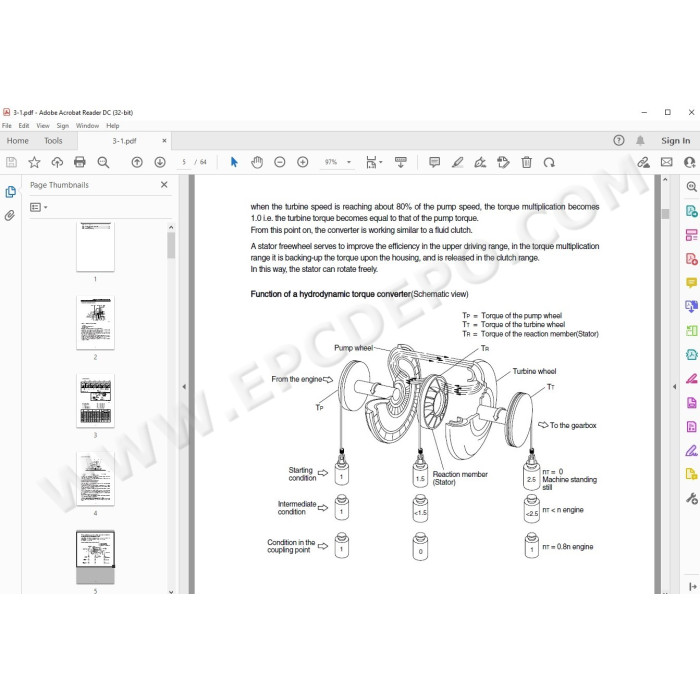Image resolution: width=700 pixels, height=700 pixels.
Task: Click the scrolling mode toolbar icon
Action: click(400, 162)
